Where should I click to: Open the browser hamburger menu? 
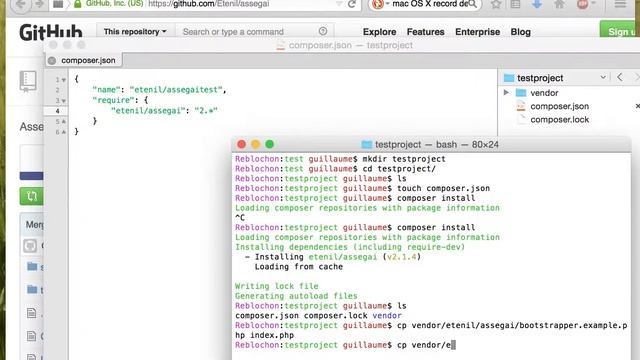[x=620, y=4]
